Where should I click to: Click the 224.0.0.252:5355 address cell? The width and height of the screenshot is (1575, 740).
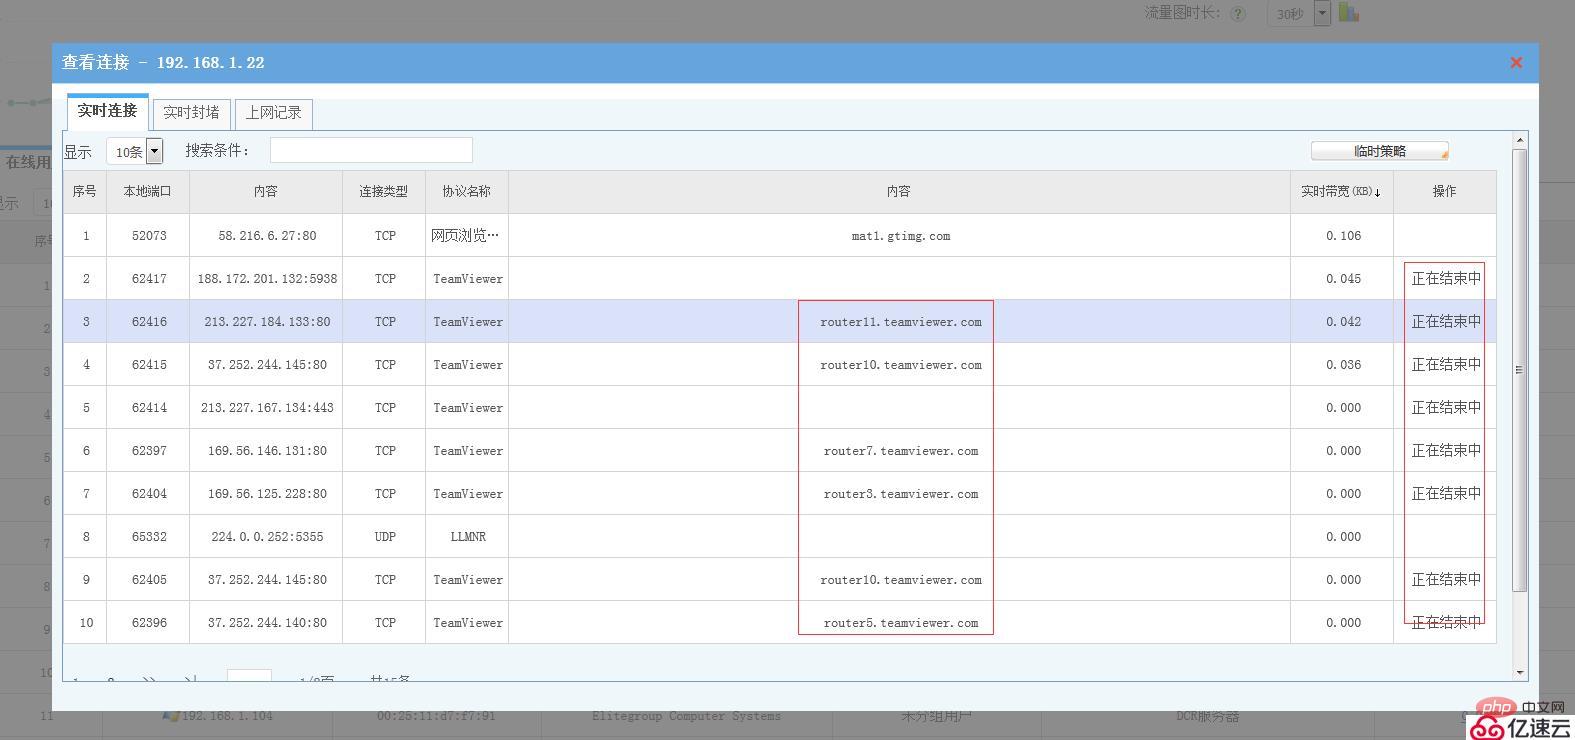tap(267, 537)
